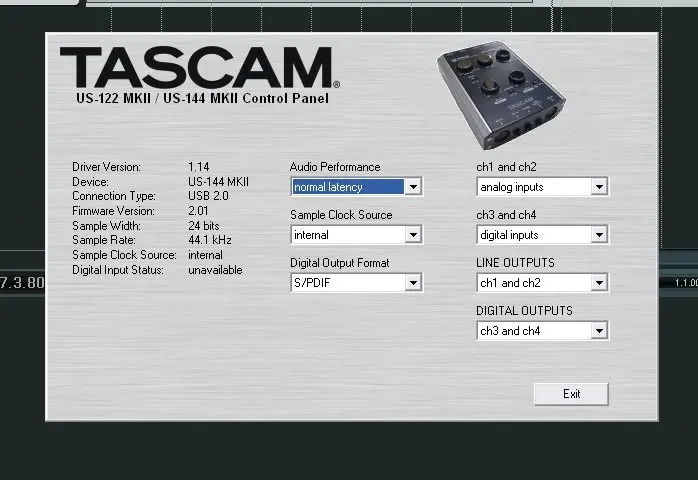Click the Sample Width value 24 bits
The image size is (698, 480).
coord(206,226)
